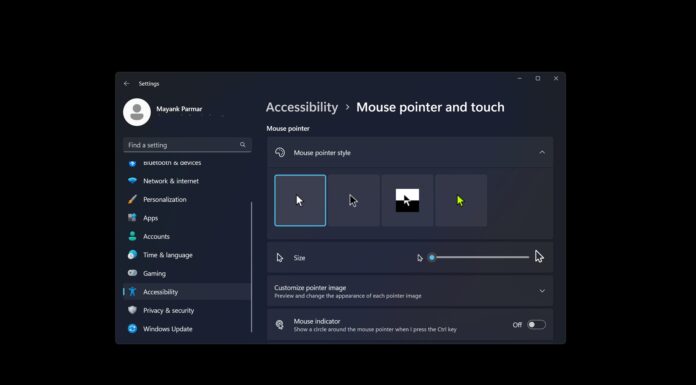Screen dimensions: 696x385
Task: Click the search magnifier icon
Action: click(243, 145)
